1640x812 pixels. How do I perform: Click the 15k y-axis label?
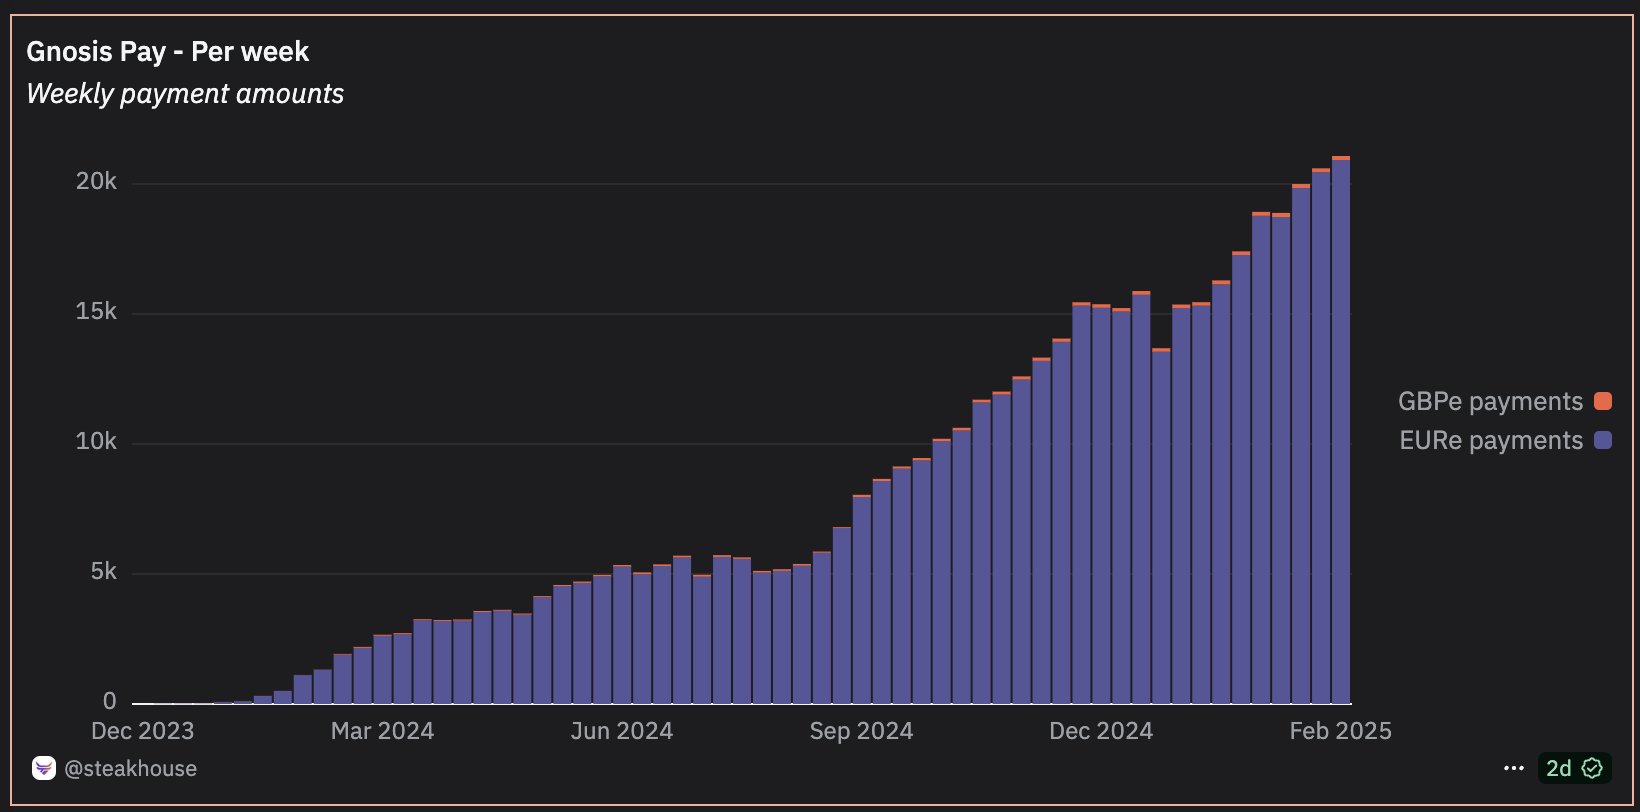pos(96,311)
